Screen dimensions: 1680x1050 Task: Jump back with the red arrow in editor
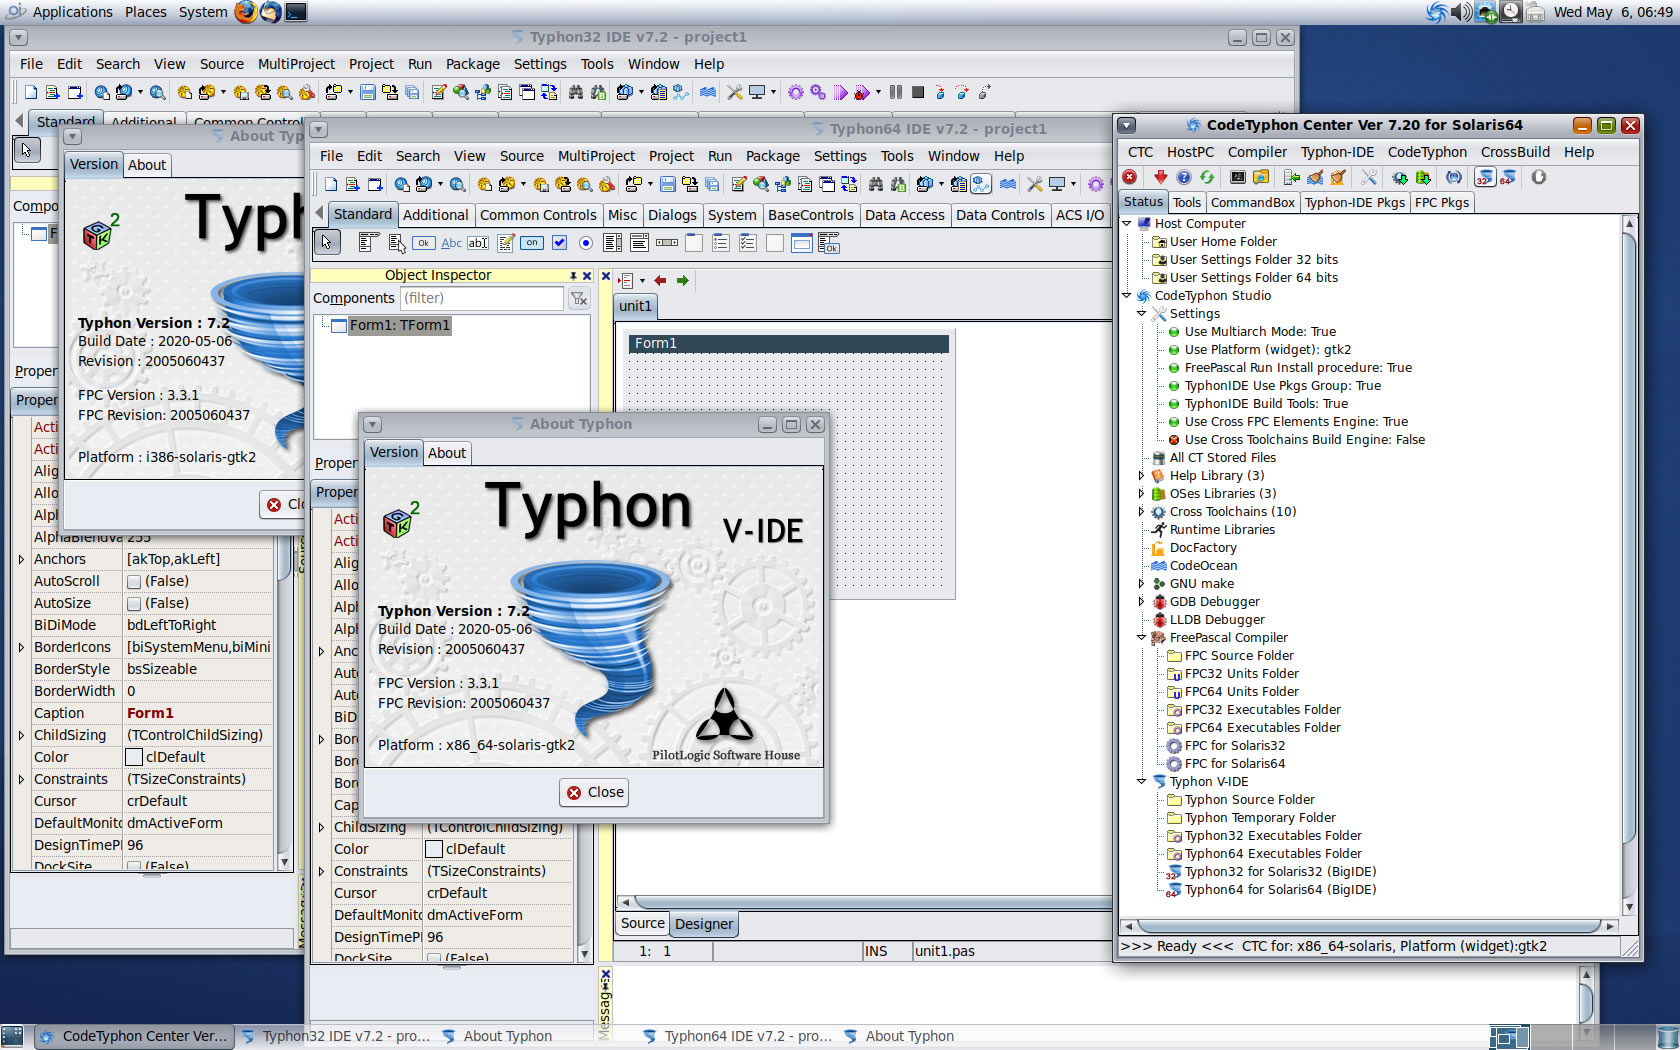pos(660,281)
